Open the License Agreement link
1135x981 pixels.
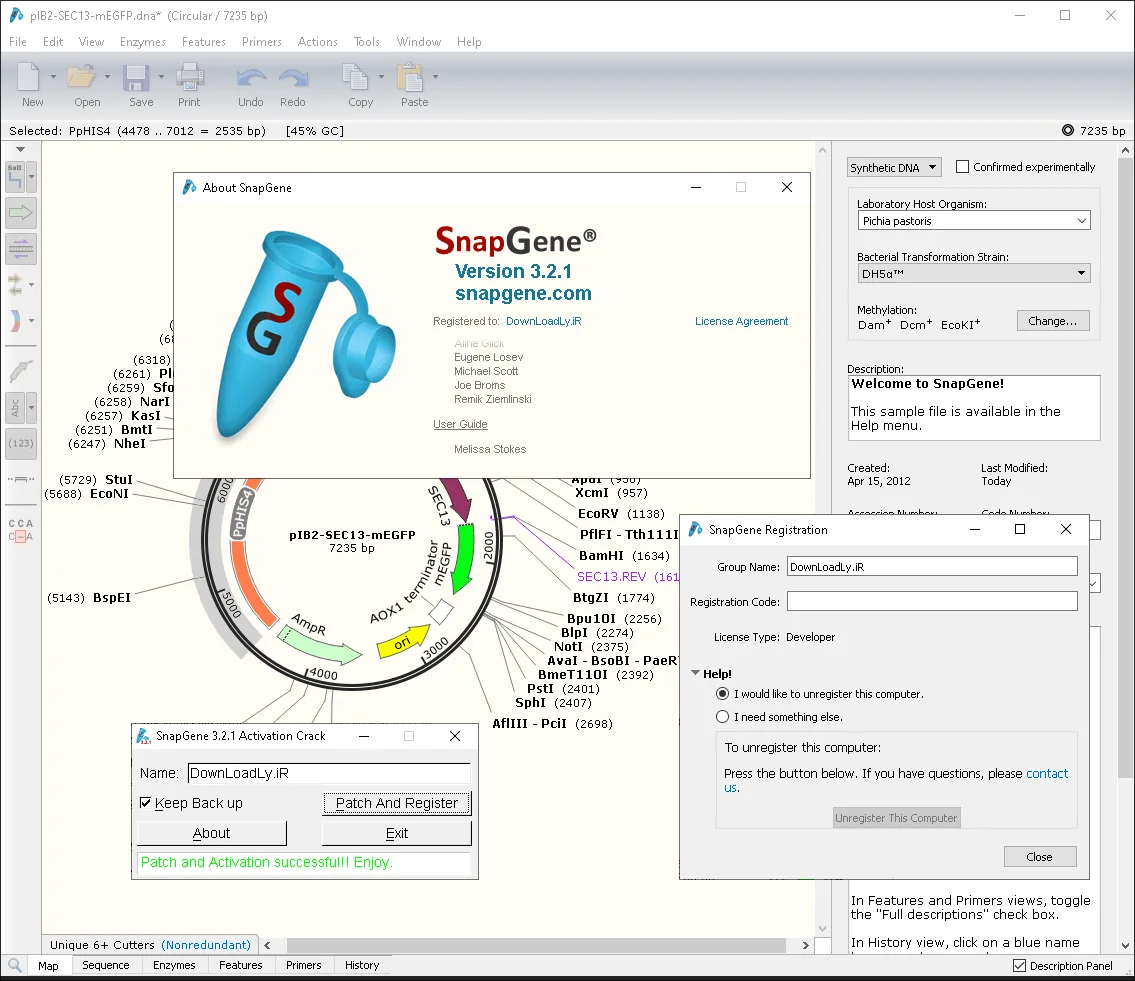[741, 321]
